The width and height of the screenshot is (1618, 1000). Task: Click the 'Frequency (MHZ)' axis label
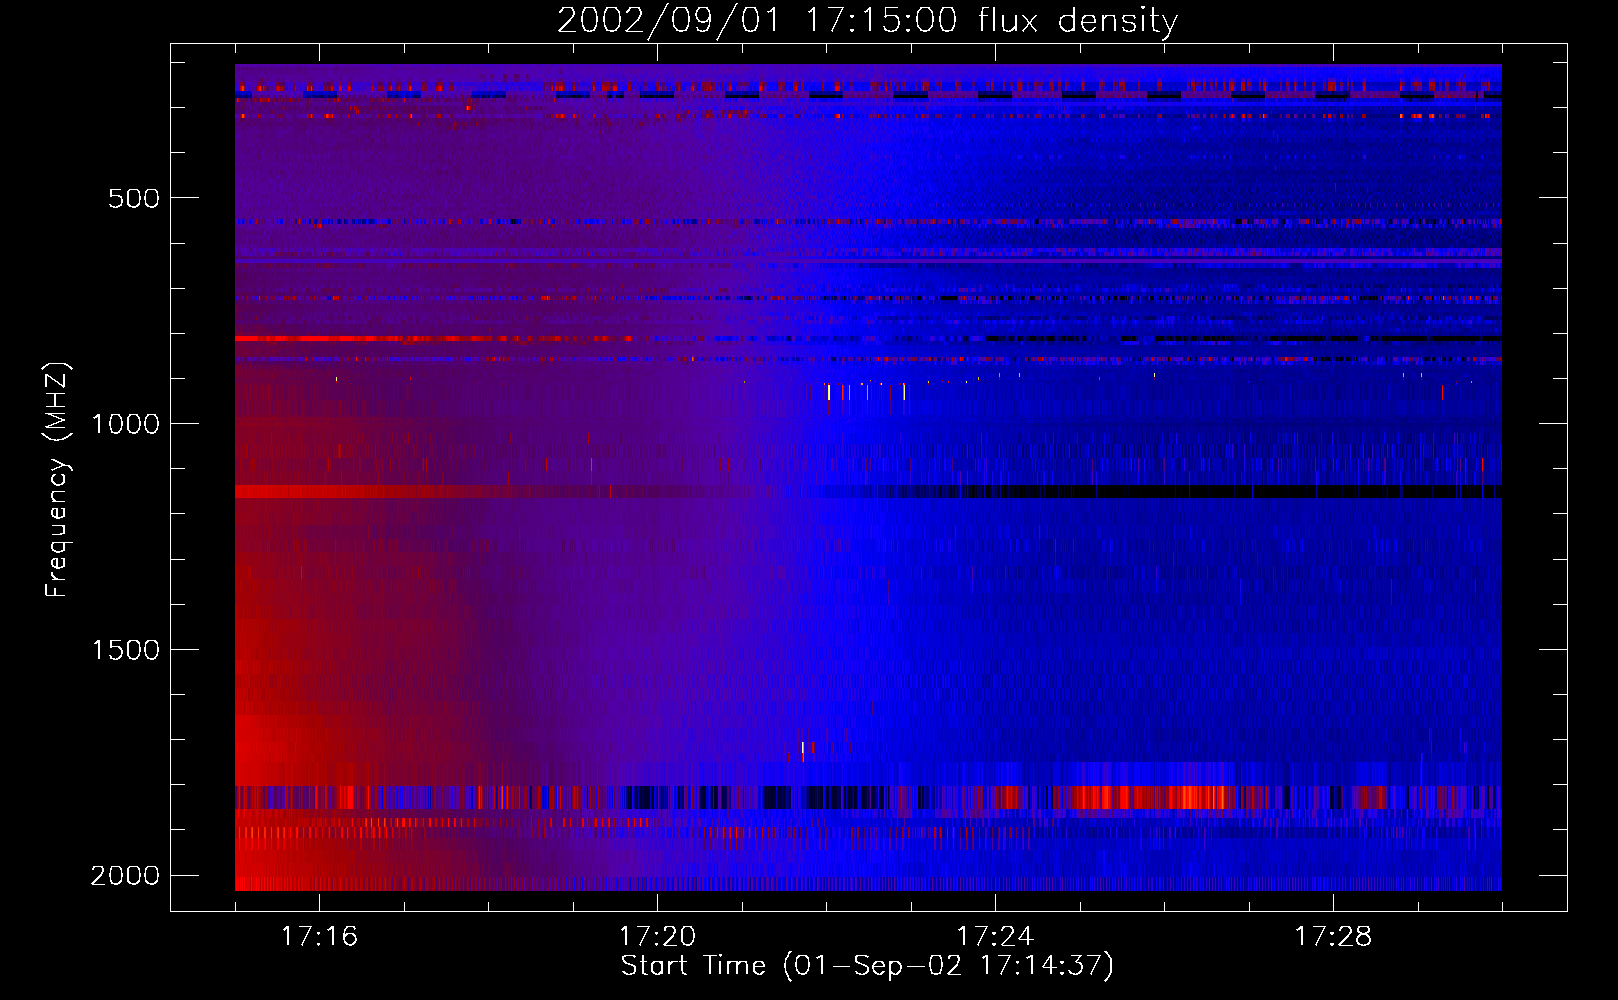click(x=57, y=480)
